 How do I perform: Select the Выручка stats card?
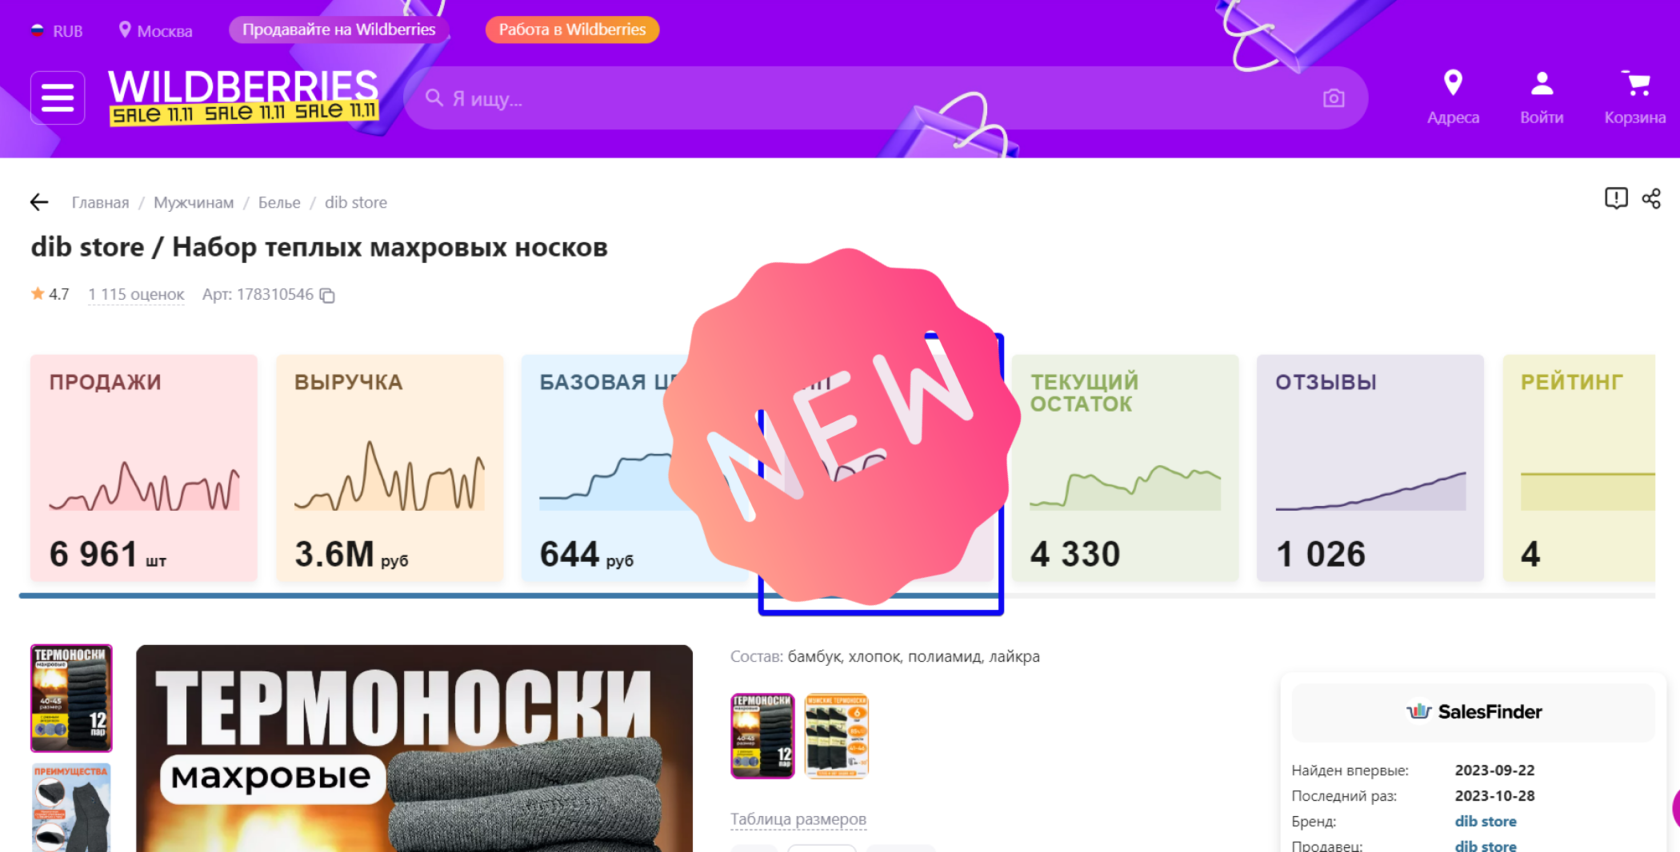[389, 467]
